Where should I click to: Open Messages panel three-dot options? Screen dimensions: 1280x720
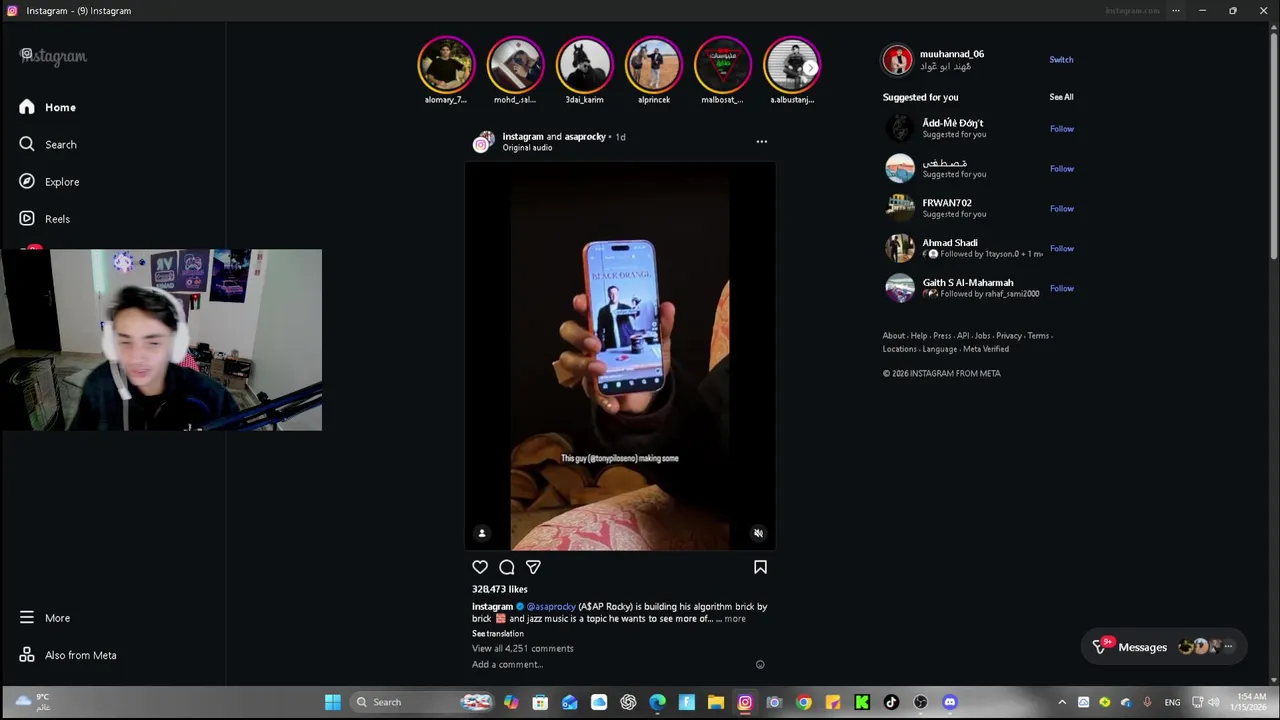1228,647
